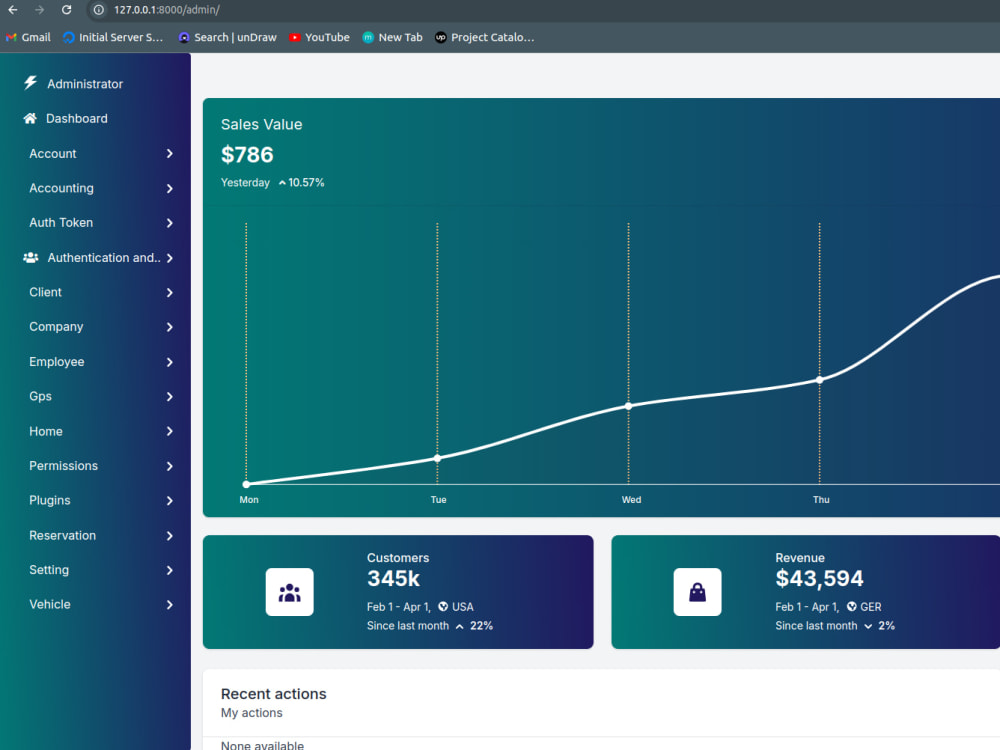Click the Administrator lightning bolt icon
This screenshot has width=1000, height=750.
point(30,83)
